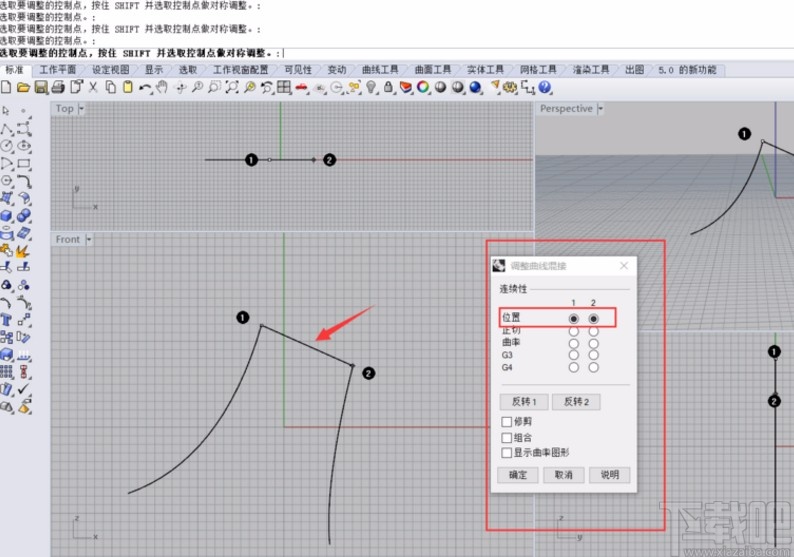Enable the 组合 checkbox
Image resolution: width=794 pixels, height=557 pixels.
click(x=506, y=437)
